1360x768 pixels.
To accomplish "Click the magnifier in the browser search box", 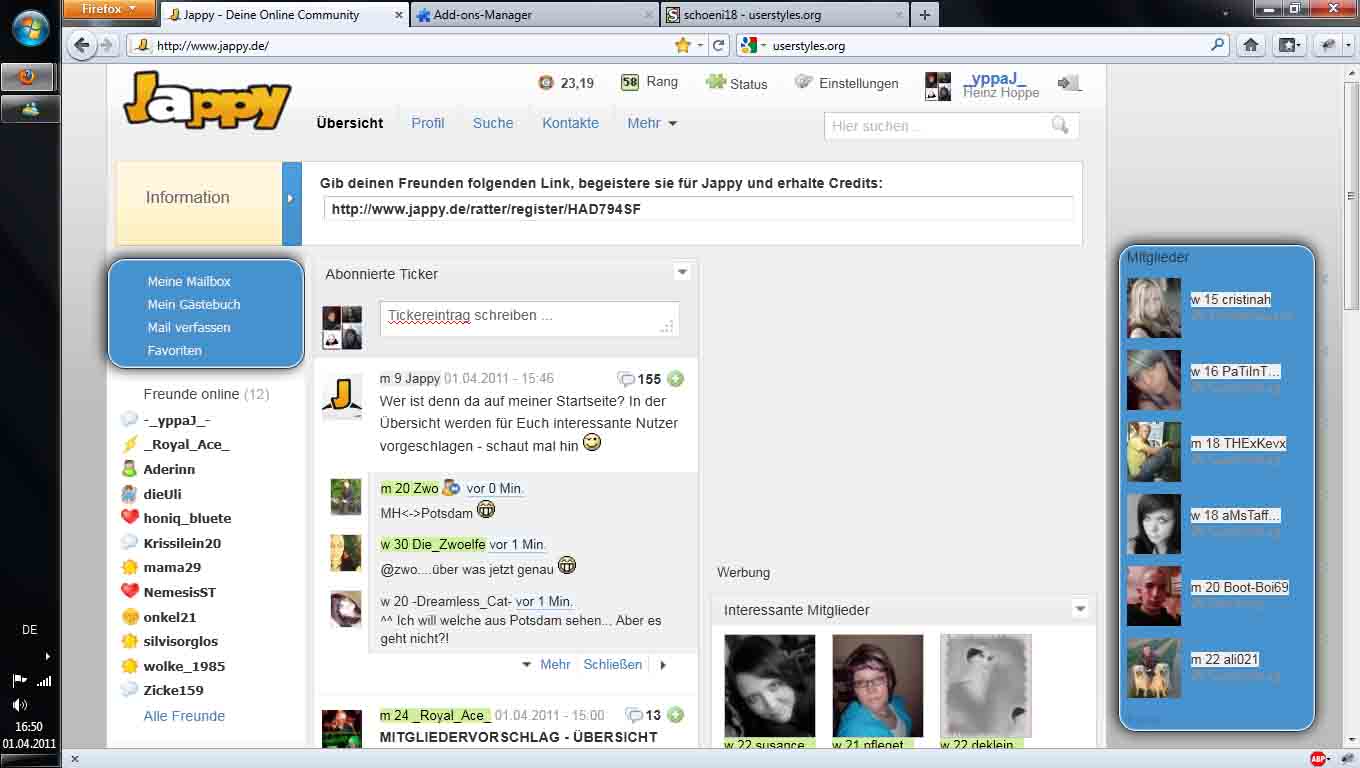I will click(1217, 45).
